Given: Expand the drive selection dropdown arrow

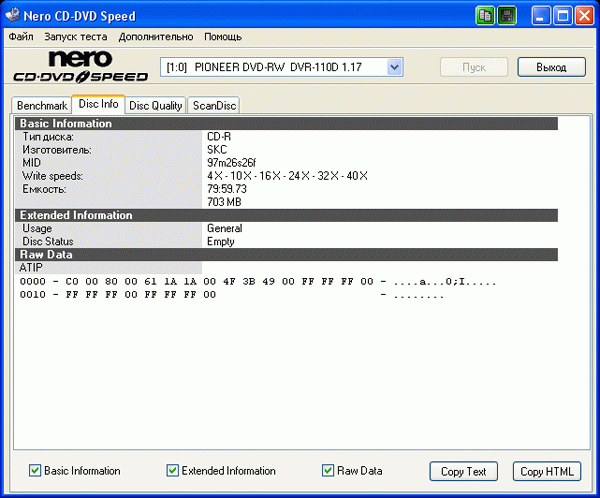Looking at the screenshot, I should pos(394,67).
